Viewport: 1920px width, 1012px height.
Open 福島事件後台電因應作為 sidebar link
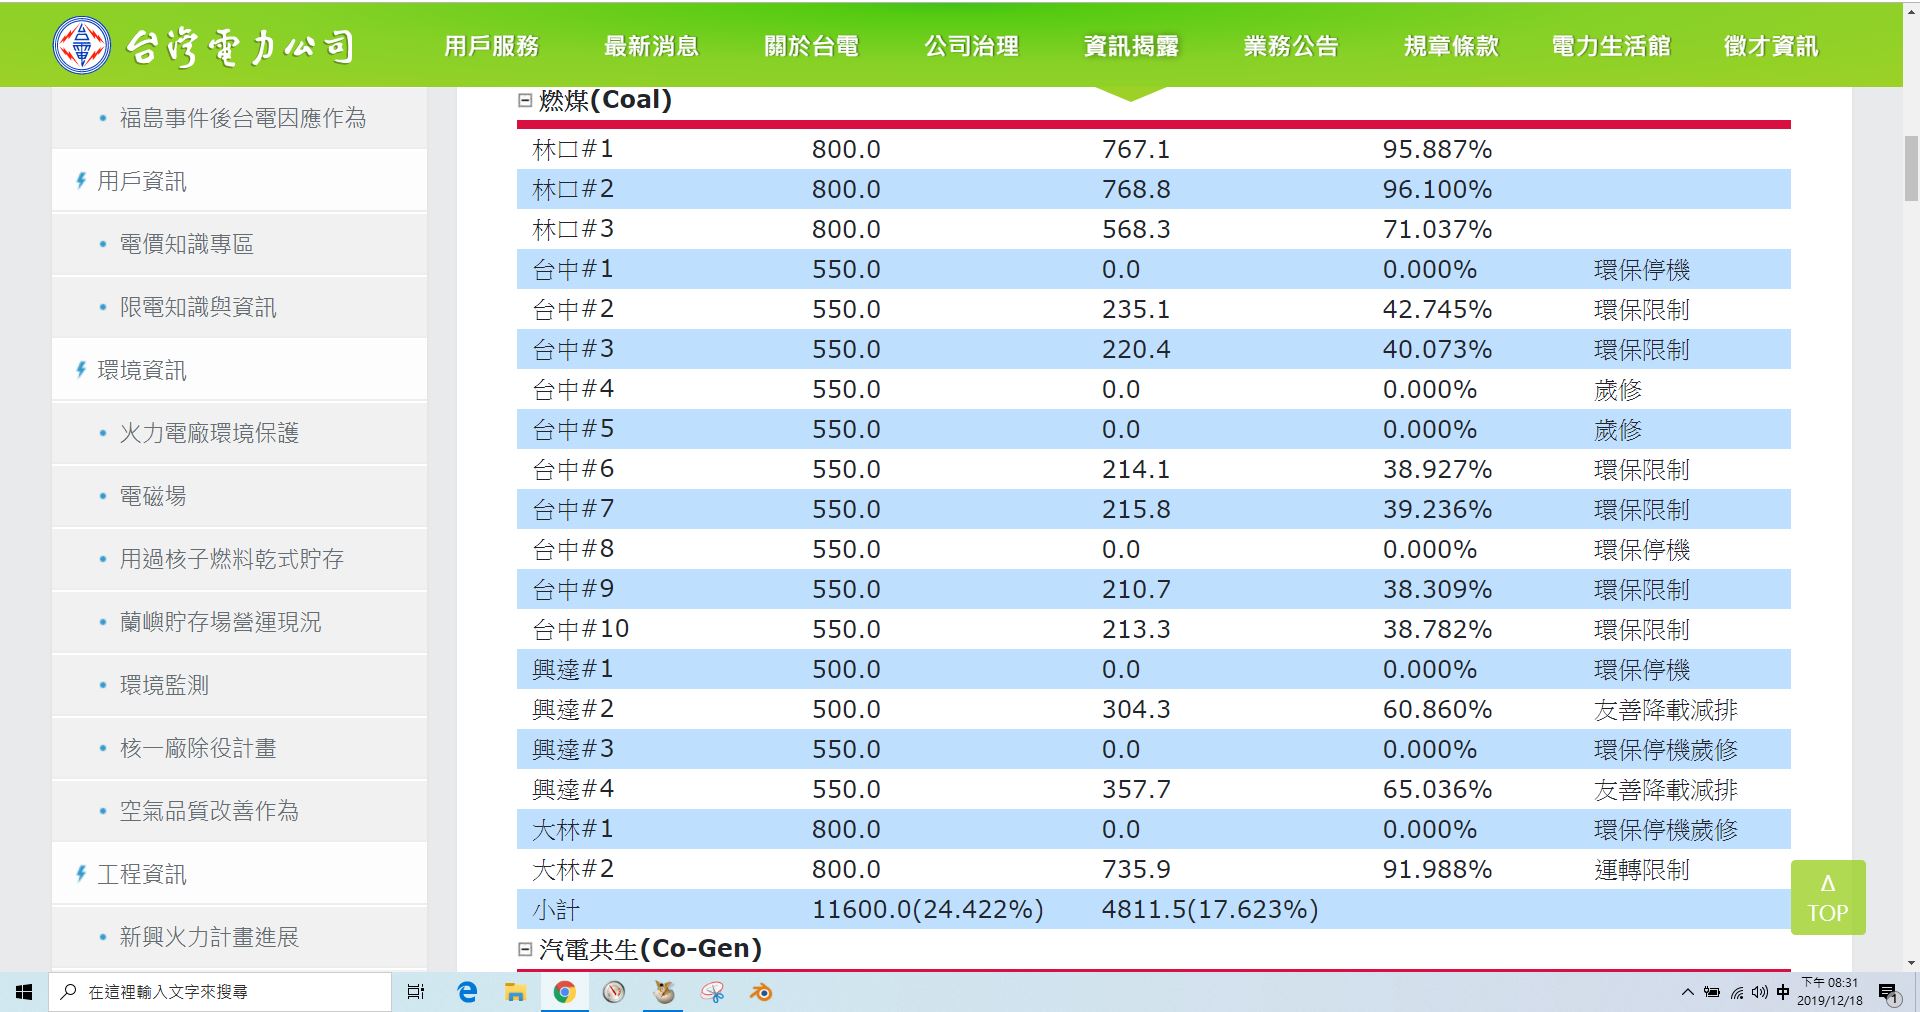click(x=243, y=118)
